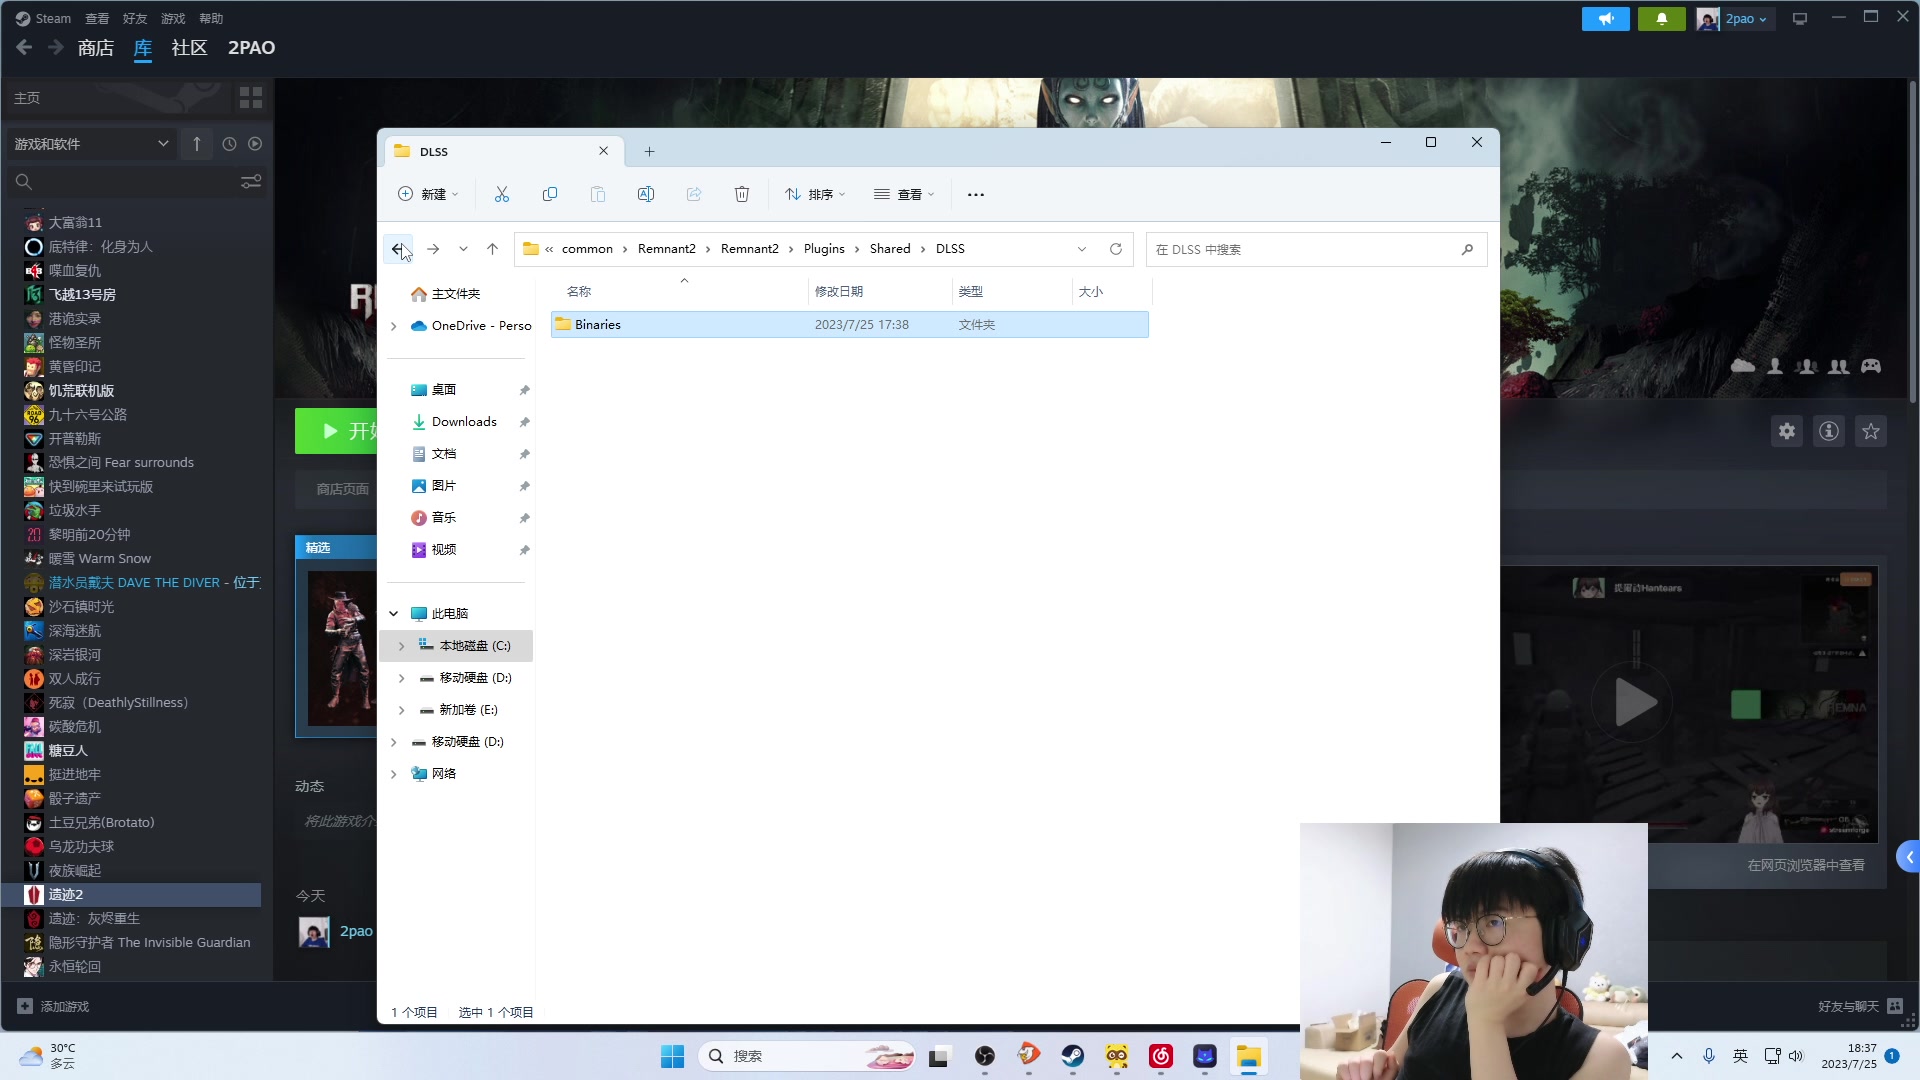The image size is (1920, 1080).
Task: Click taskbar microphone tray icon
Action: pos(1709,1056)
